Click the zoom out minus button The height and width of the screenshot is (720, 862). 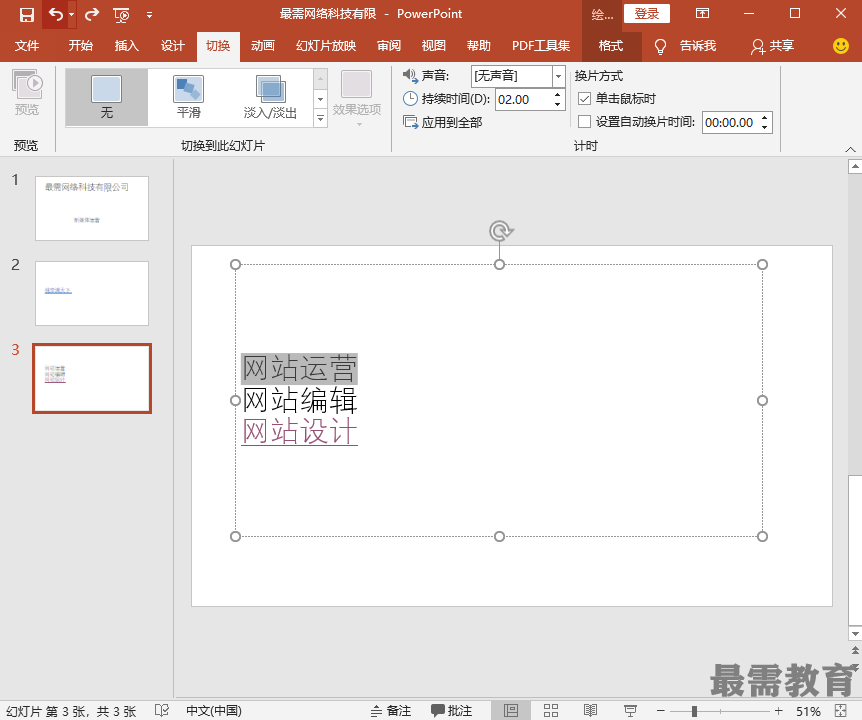(661, 711)
